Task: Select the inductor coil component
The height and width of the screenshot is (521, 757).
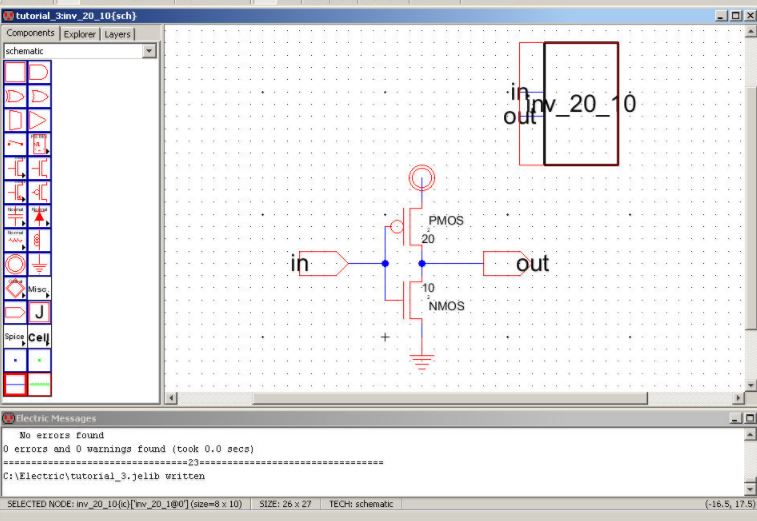Action: pyautogui.click(x=40, y=240)
